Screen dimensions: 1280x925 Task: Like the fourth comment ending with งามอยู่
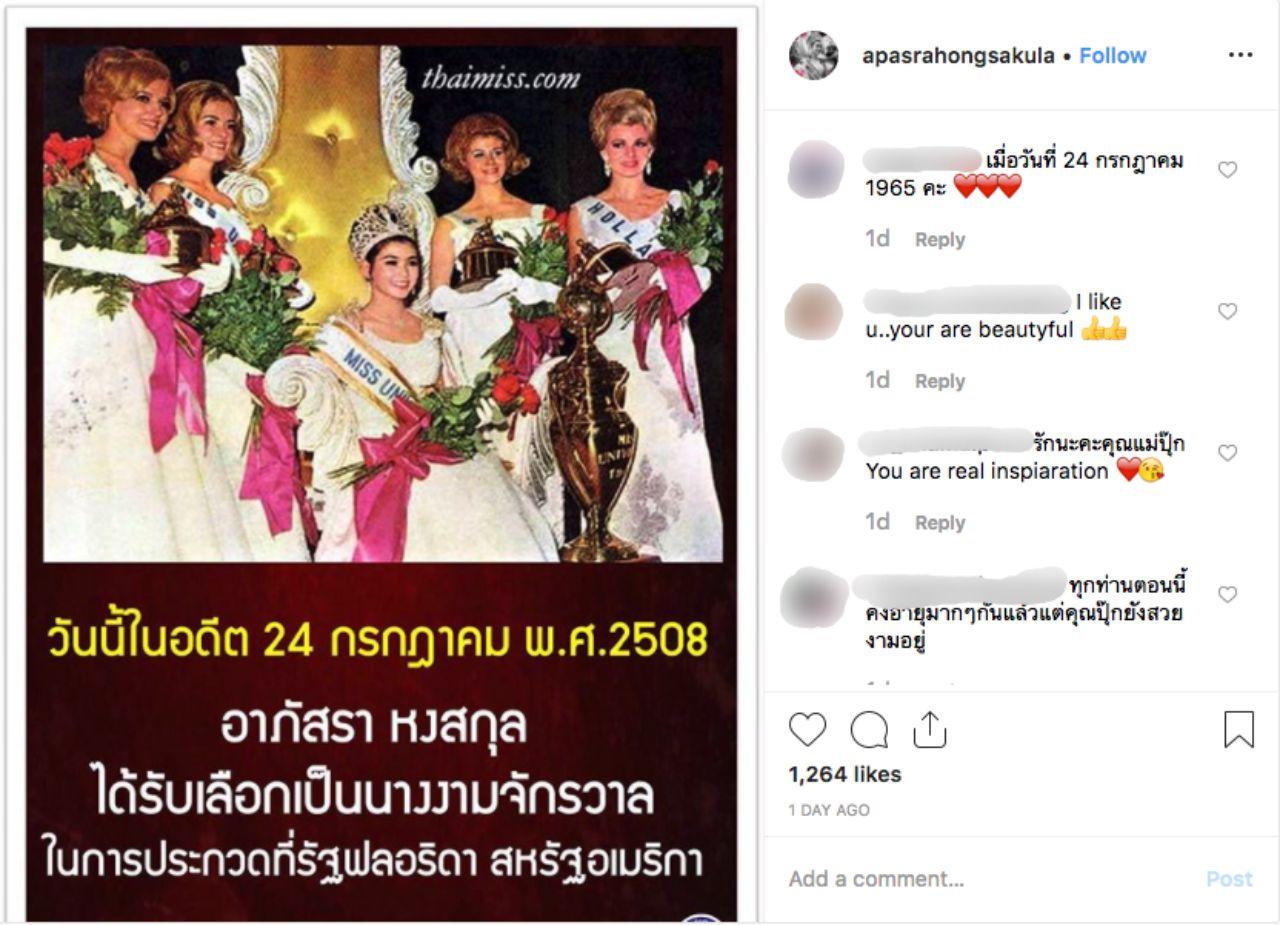click(1227, 595)
